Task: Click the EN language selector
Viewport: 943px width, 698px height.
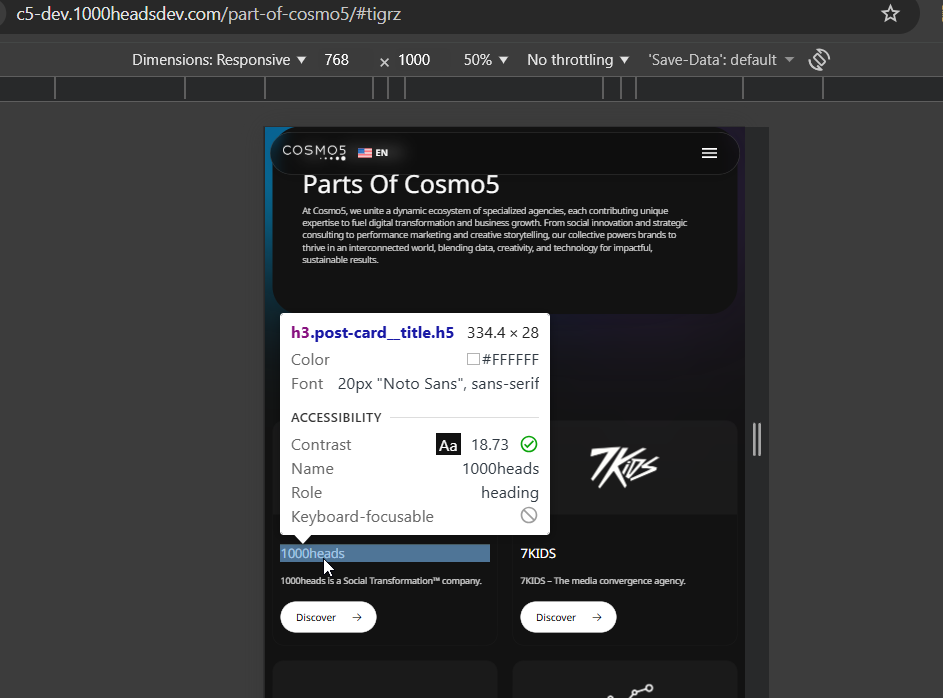Action: (381, 153)
